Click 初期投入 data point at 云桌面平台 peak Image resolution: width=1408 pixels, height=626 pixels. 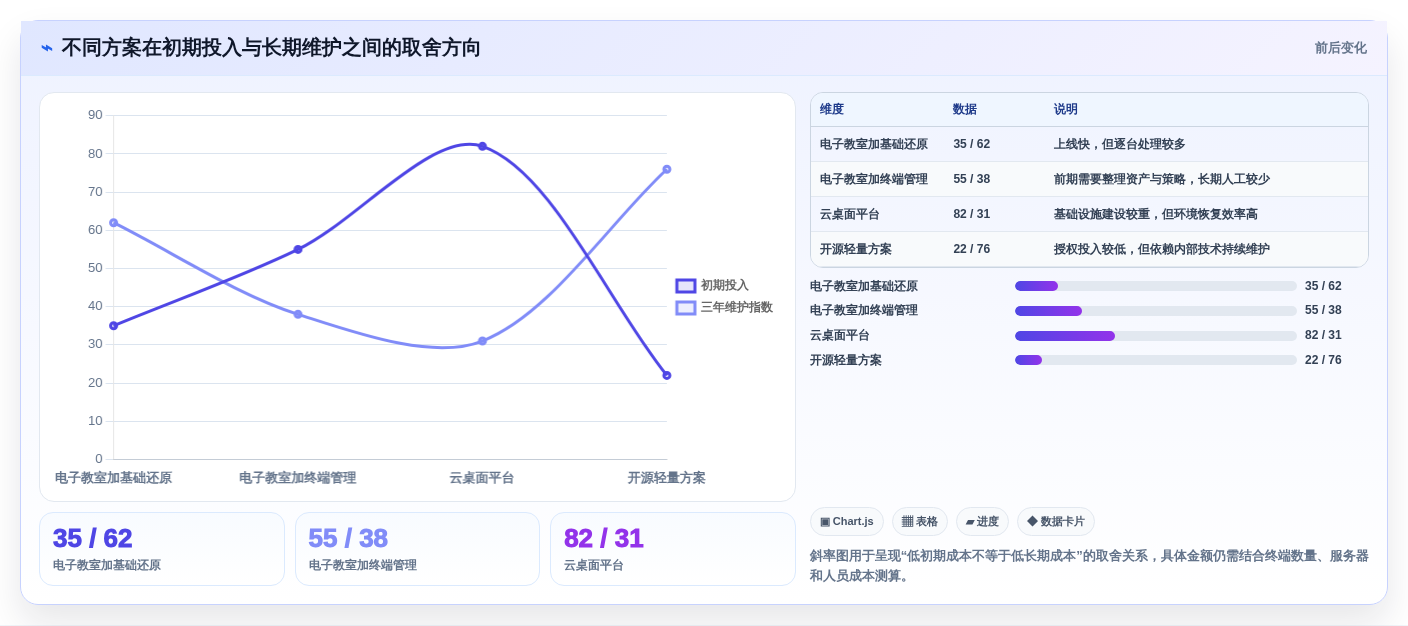click(x=482, y=146)
